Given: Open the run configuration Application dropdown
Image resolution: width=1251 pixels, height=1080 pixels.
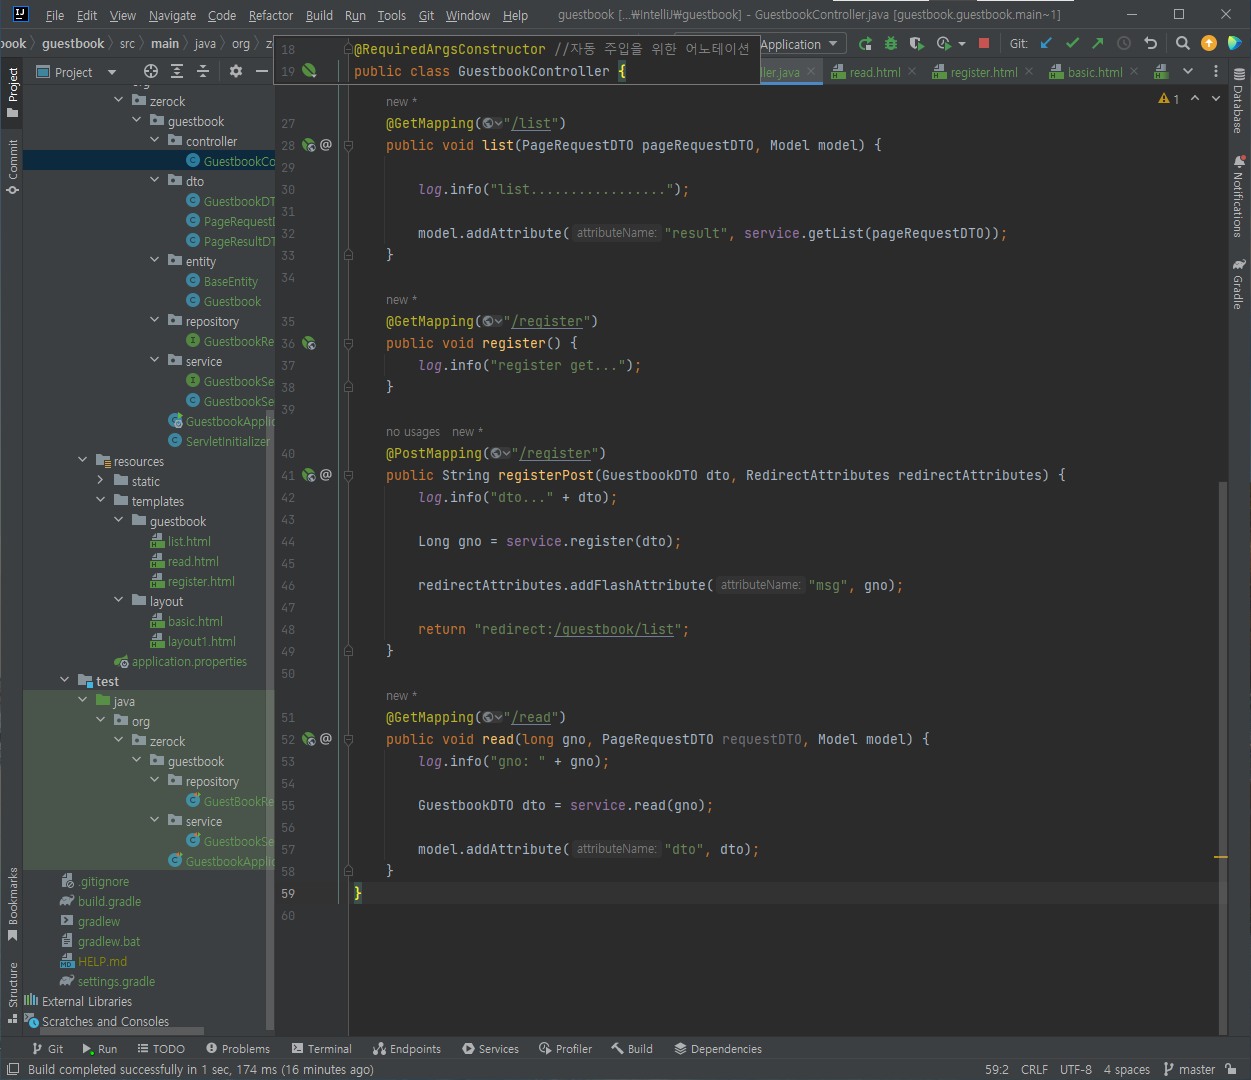Looking at the screenshot, I should [802, 44].
